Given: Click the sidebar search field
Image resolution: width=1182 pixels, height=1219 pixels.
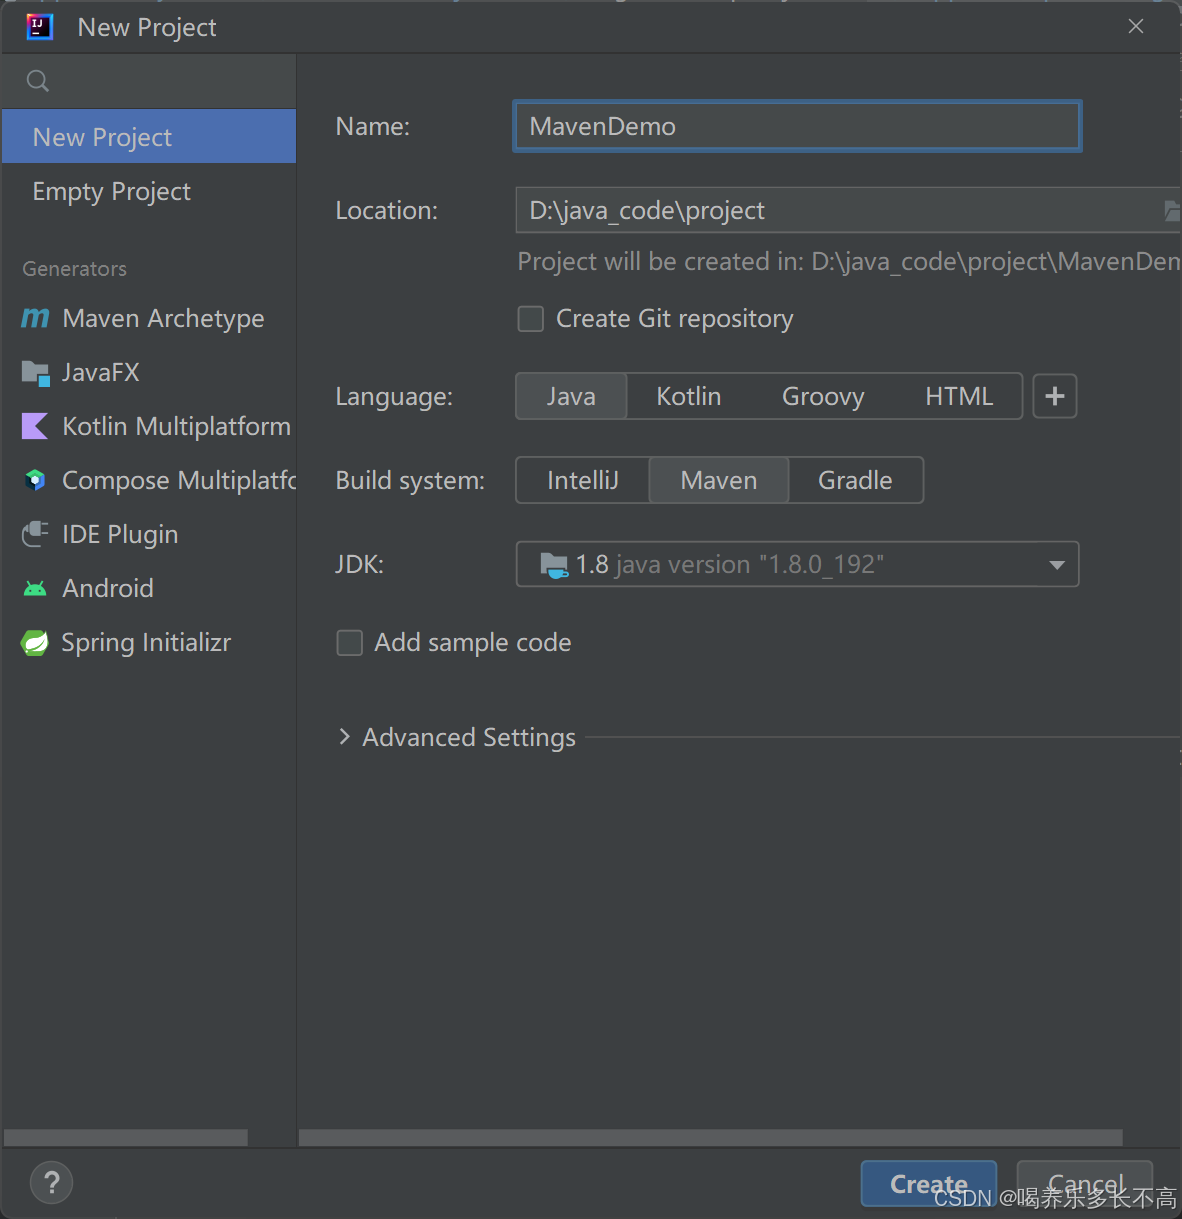Looking at the screenshot, I should [x=148, y=81].
